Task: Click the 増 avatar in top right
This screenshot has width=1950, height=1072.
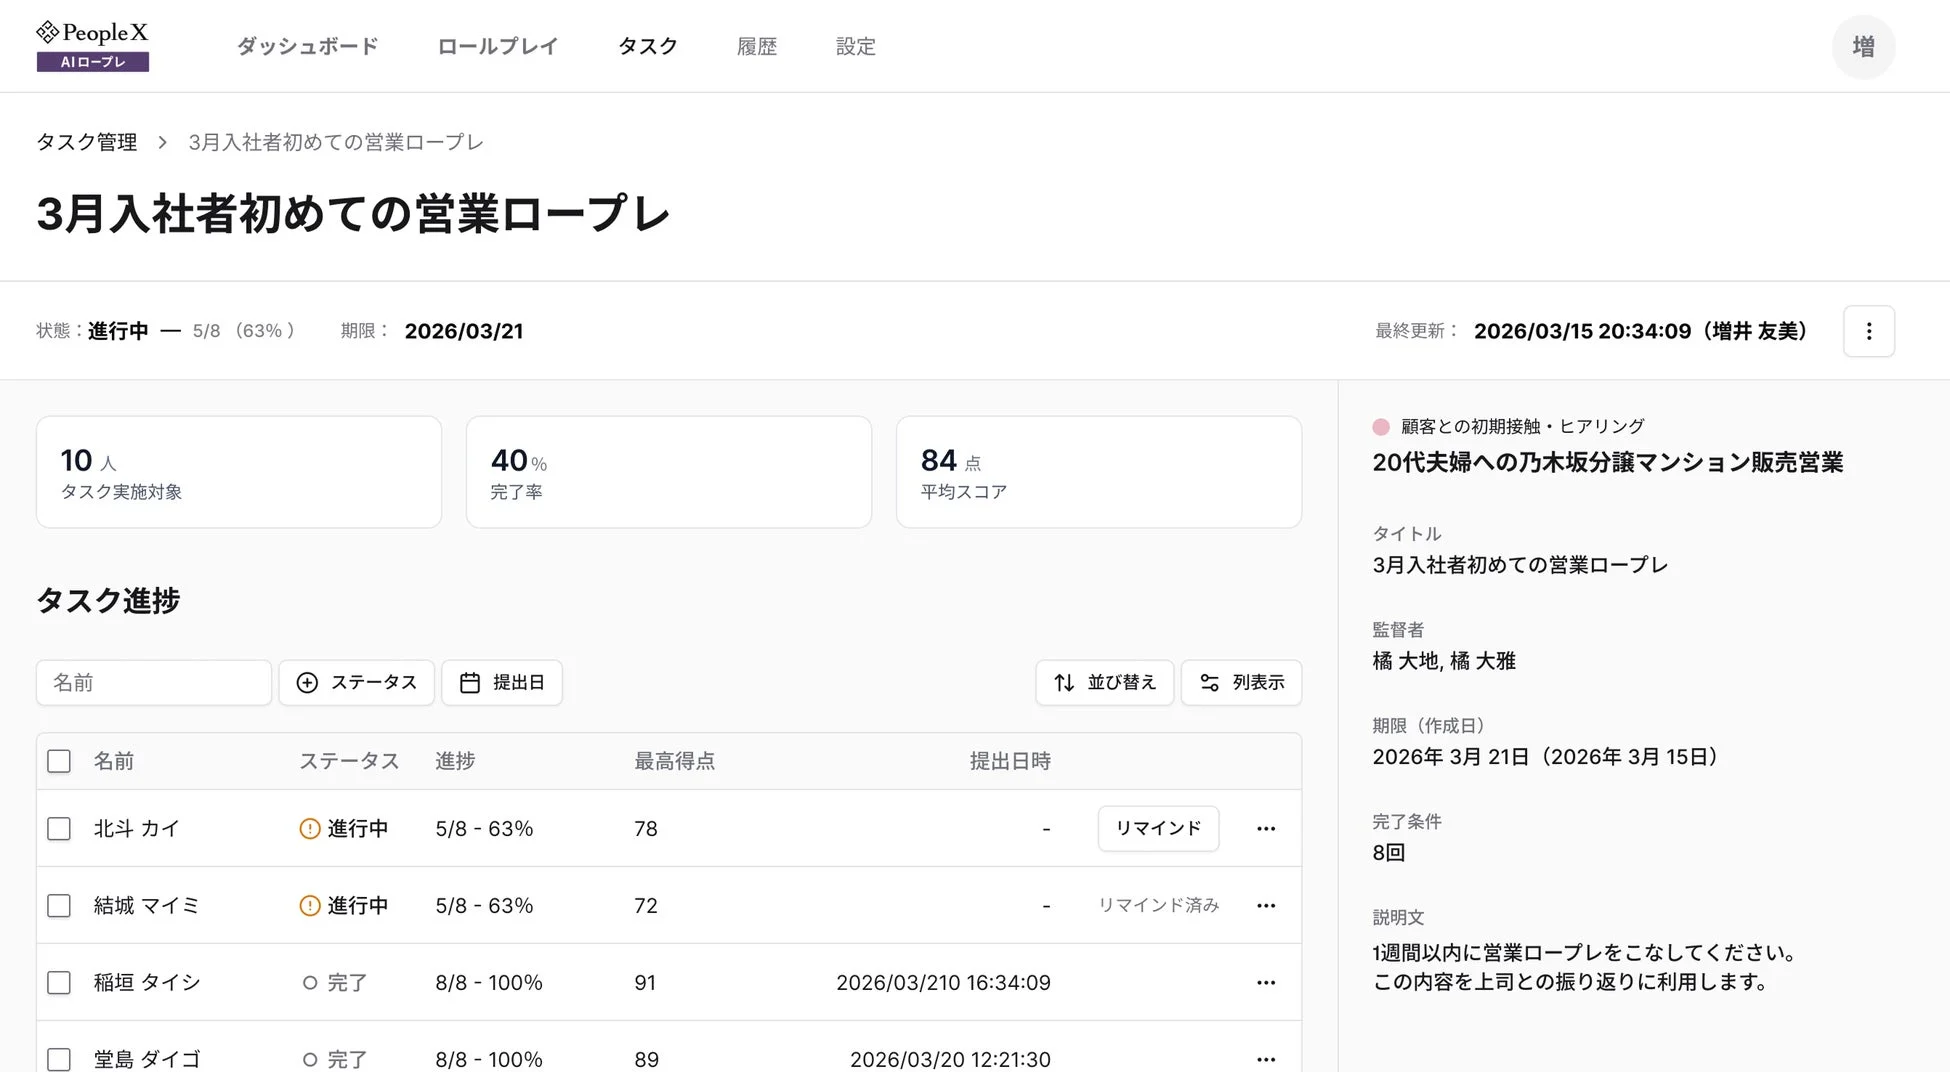Action: (x=1862, y=46)
